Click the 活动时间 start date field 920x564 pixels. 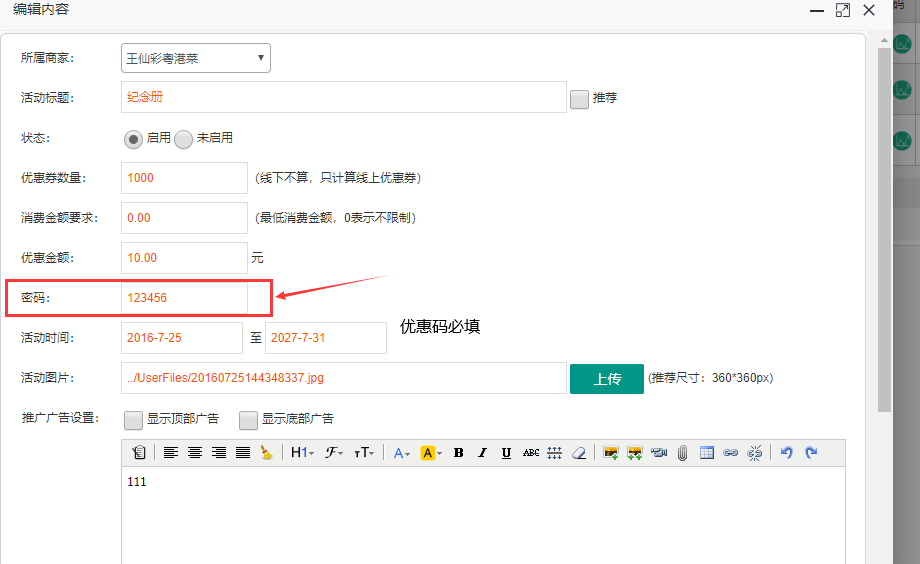[181, 338]
